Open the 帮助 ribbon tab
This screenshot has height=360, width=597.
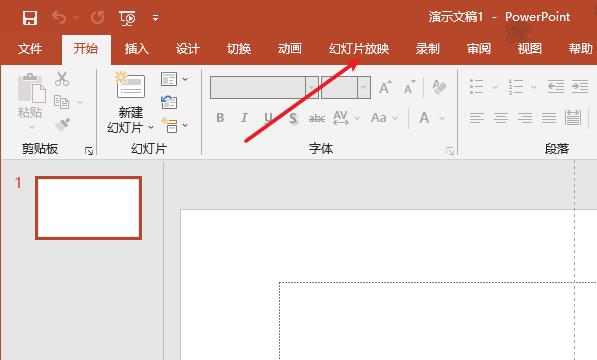pyautogui.click(x=581, y=49)
